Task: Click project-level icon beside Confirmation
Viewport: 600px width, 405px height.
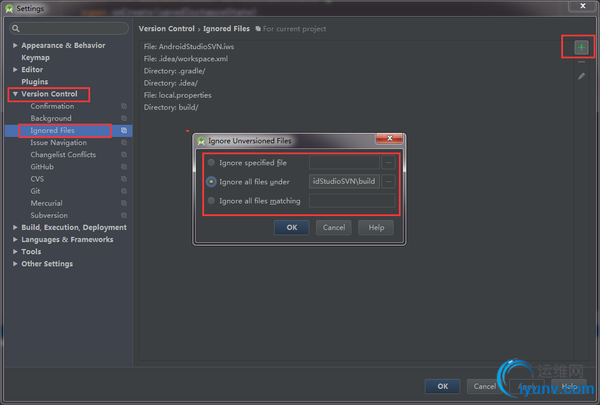Action: pyautogui.click(x=124, y=106)
